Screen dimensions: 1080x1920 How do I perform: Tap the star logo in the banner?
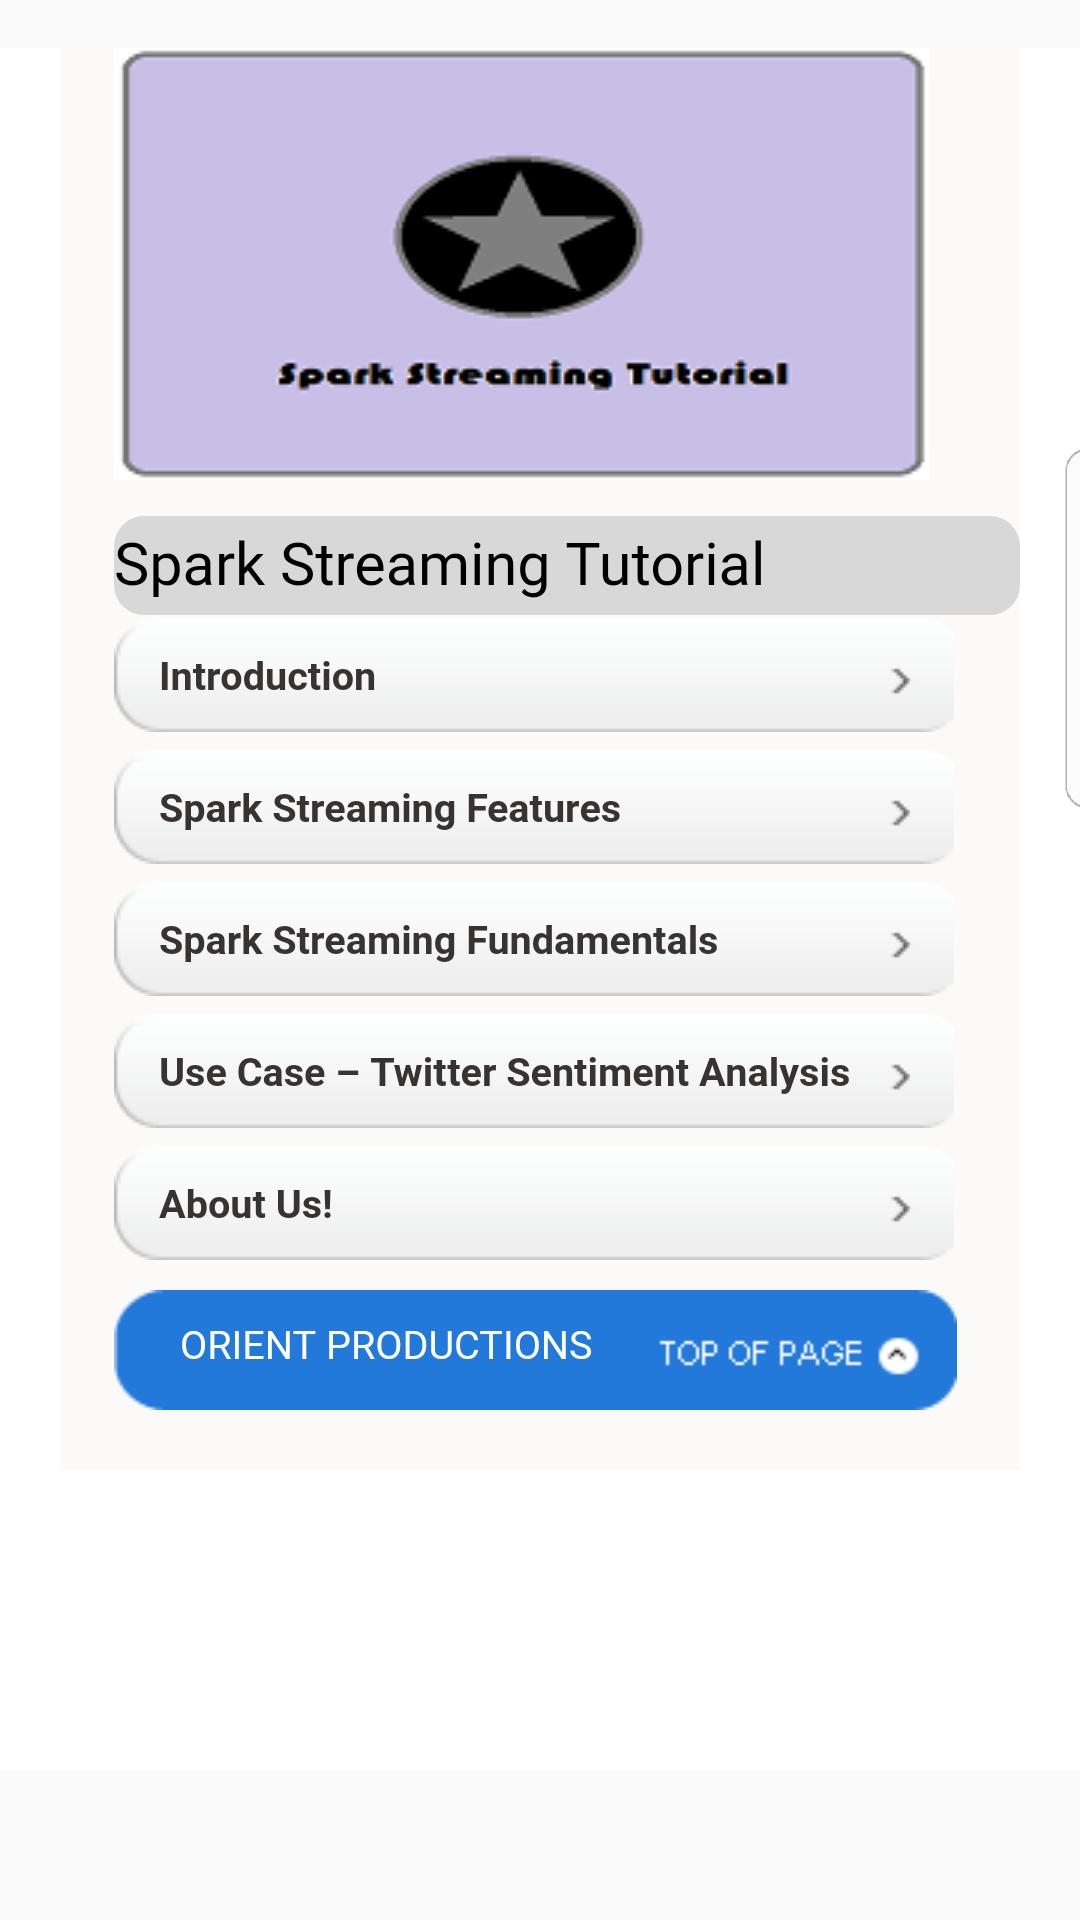(x=518, y=237)
